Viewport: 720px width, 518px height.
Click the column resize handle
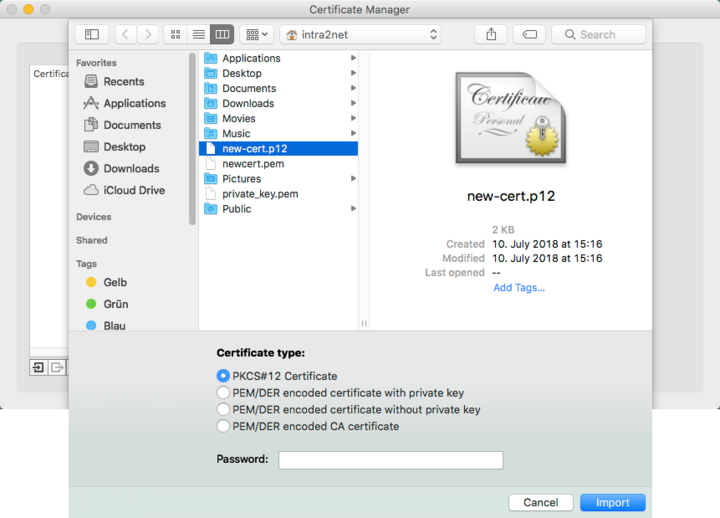click(364, 323)
